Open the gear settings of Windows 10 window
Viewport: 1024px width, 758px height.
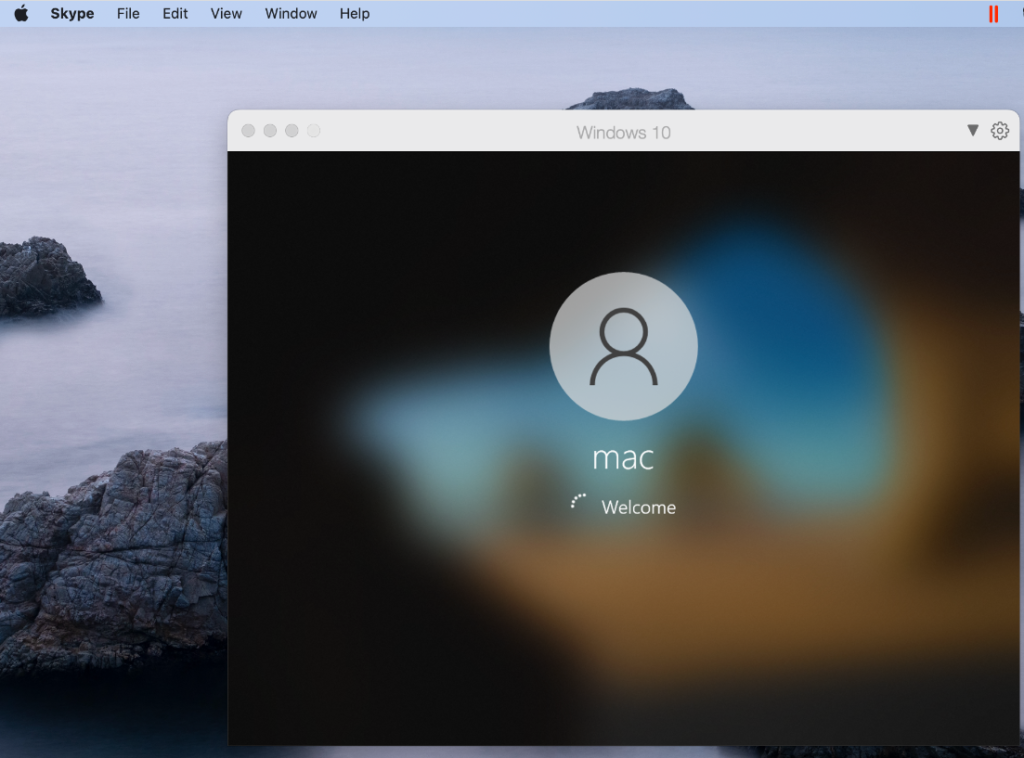tap(1000, 131)
